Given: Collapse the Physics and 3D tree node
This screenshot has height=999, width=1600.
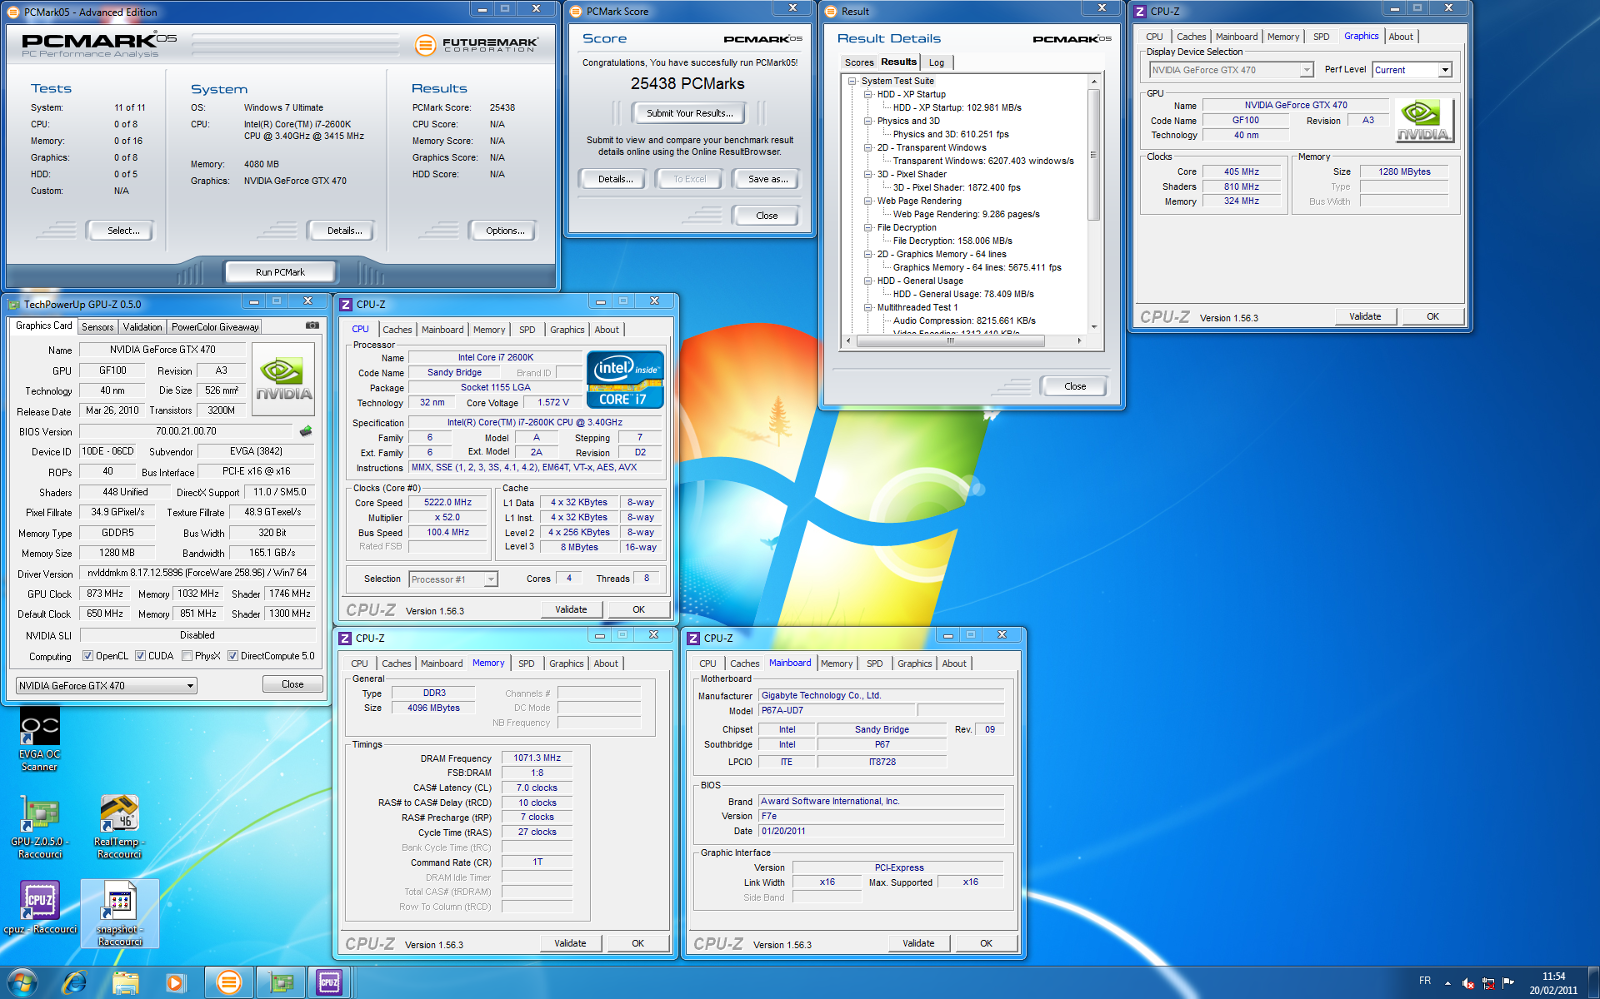Looking at the screenshot, I should coord(868,121).
